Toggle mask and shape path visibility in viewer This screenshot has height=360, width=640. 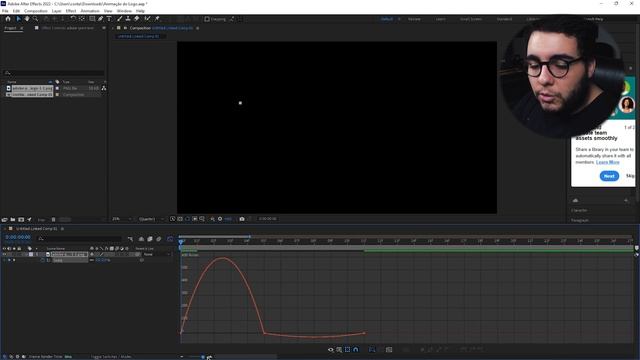[x=187, y=219]
